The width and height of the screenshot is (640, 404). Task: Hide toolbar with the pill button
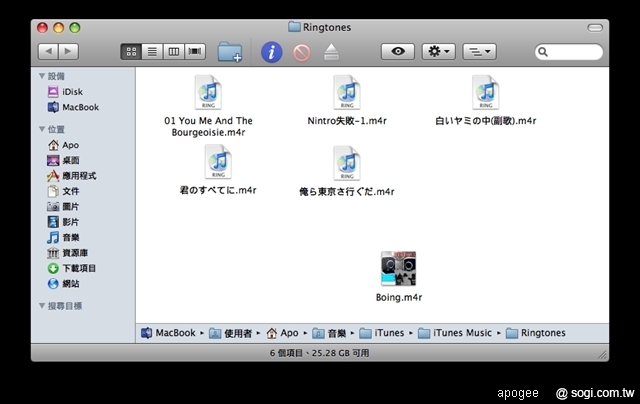595,28
